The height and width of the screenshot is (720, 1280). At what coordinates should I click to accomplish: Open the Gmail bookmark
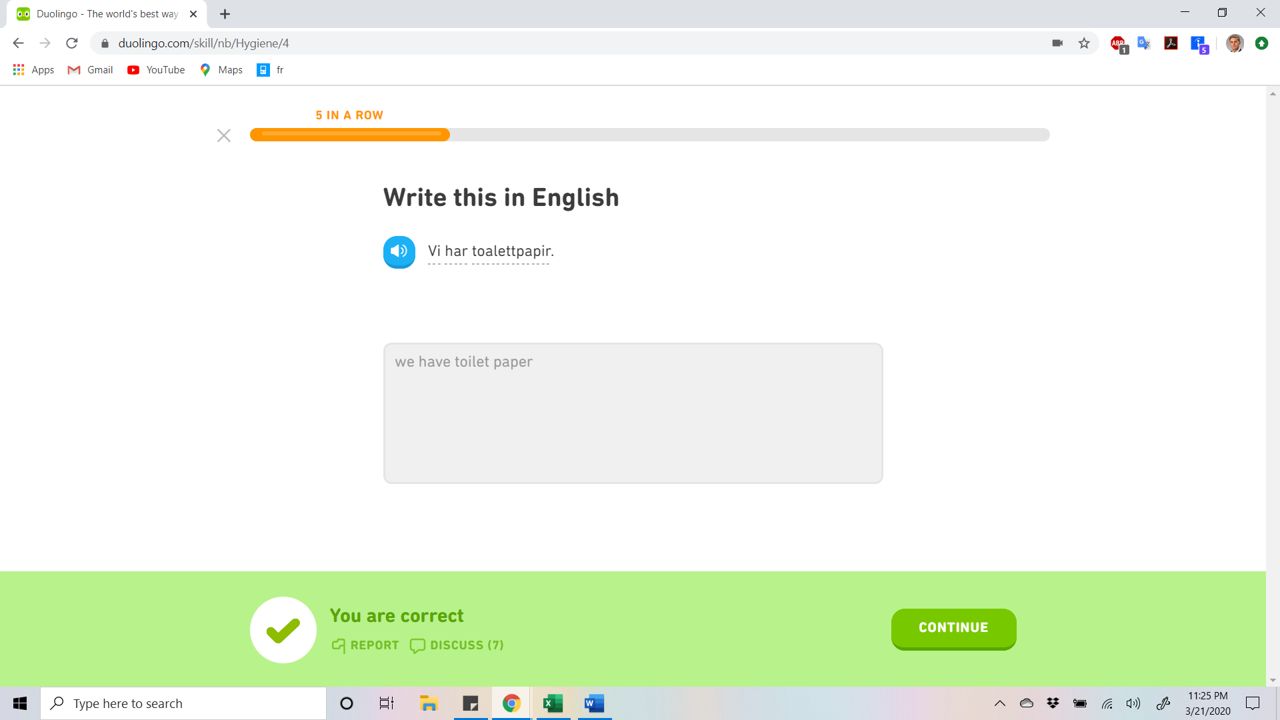point(90,70)
